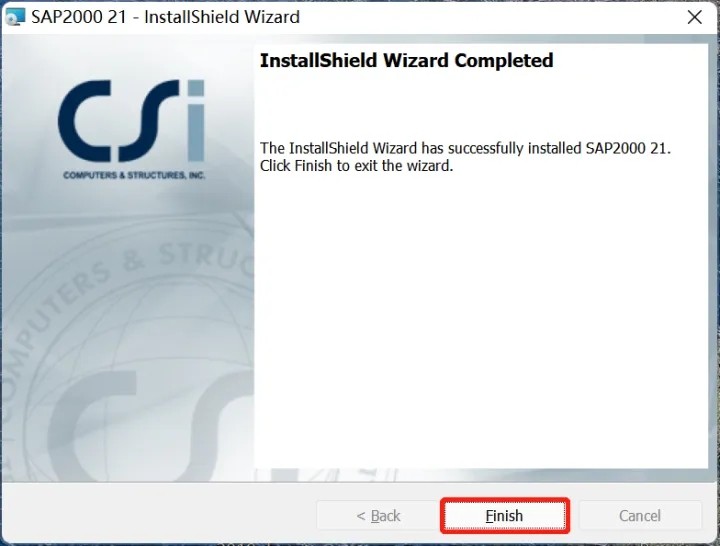This screenshot has height=546, width=720.
Task: Click empty footer area left of Back
Action: click(158, 515)
